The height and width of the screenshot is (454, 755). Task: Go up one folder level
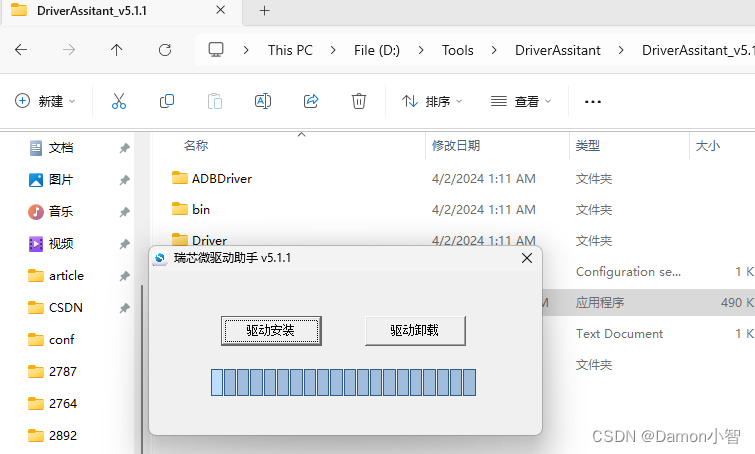tap(117, 50)
